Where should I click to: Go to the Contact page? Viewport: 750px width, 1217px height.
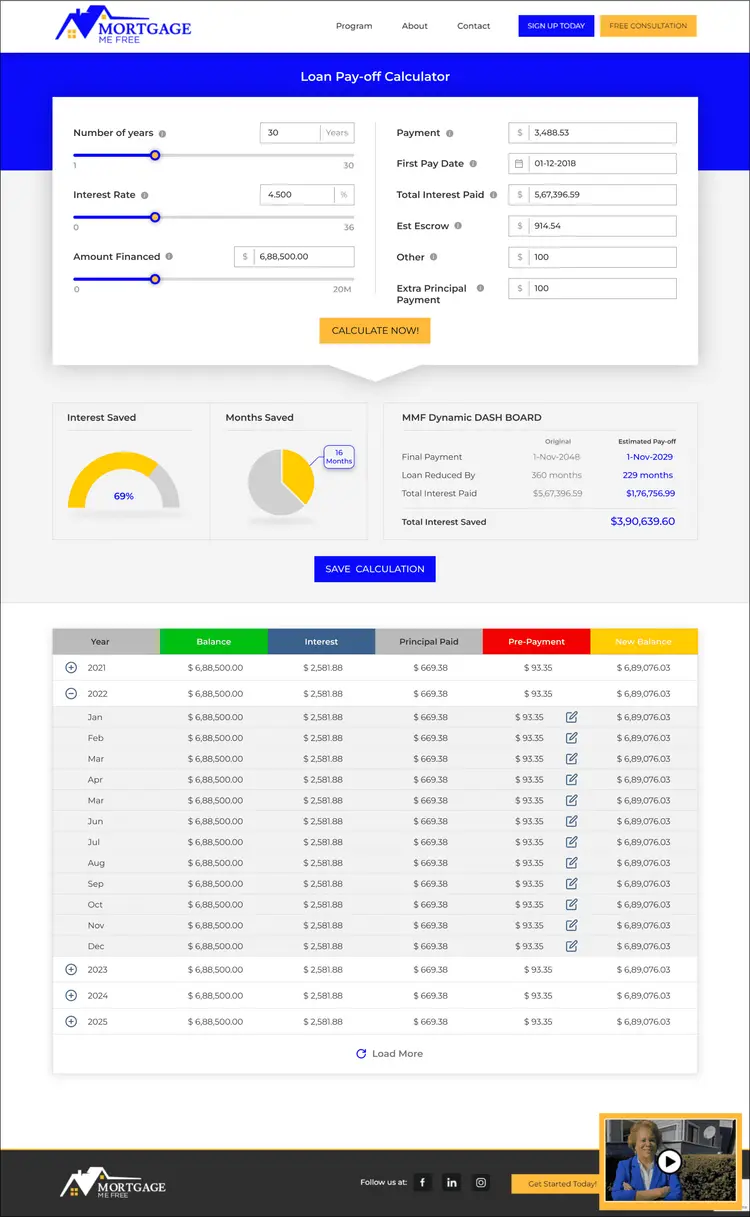coord(474,26)
